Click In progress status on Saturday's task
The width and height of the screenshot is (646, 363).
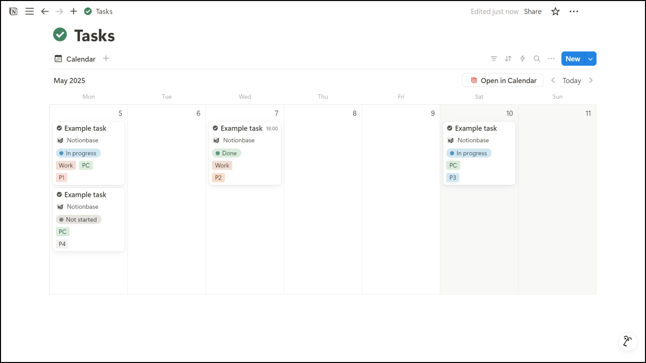[x=469, y=153]
